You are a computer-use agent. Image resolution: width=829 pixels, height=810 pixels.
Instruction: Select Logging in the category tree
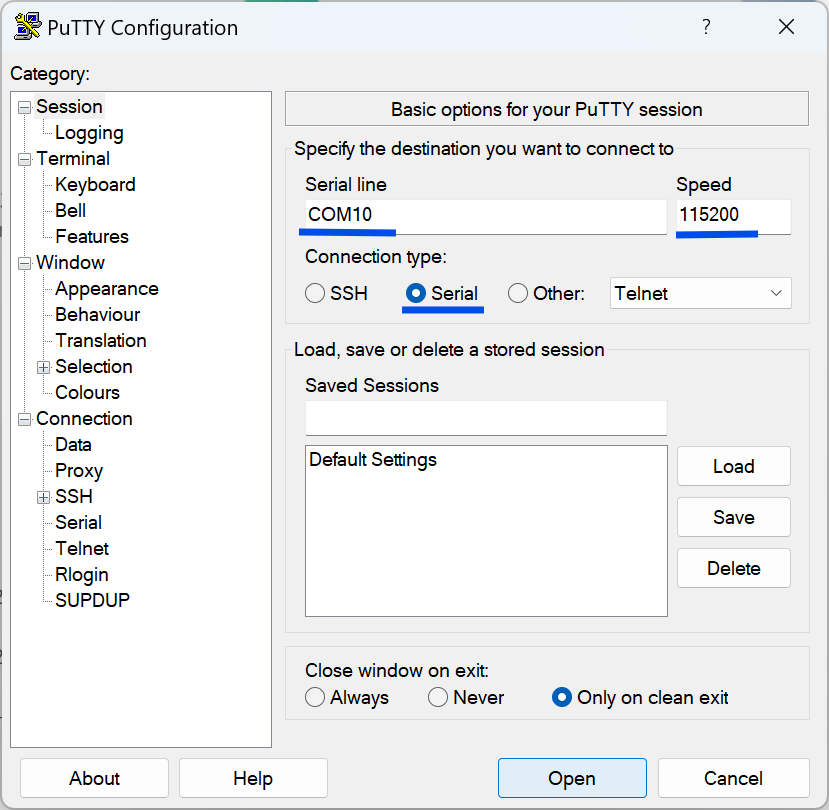pos(89,132)
